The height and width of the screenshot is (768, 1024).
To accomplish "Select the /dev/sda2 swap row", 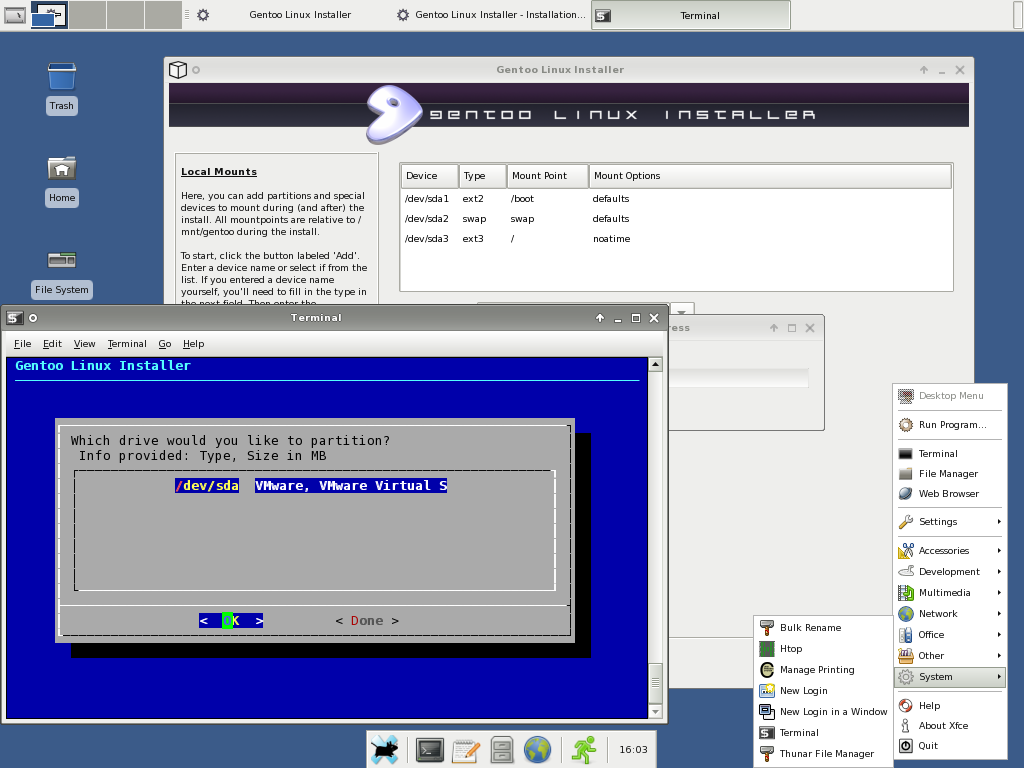I will [x=676, y=219].
